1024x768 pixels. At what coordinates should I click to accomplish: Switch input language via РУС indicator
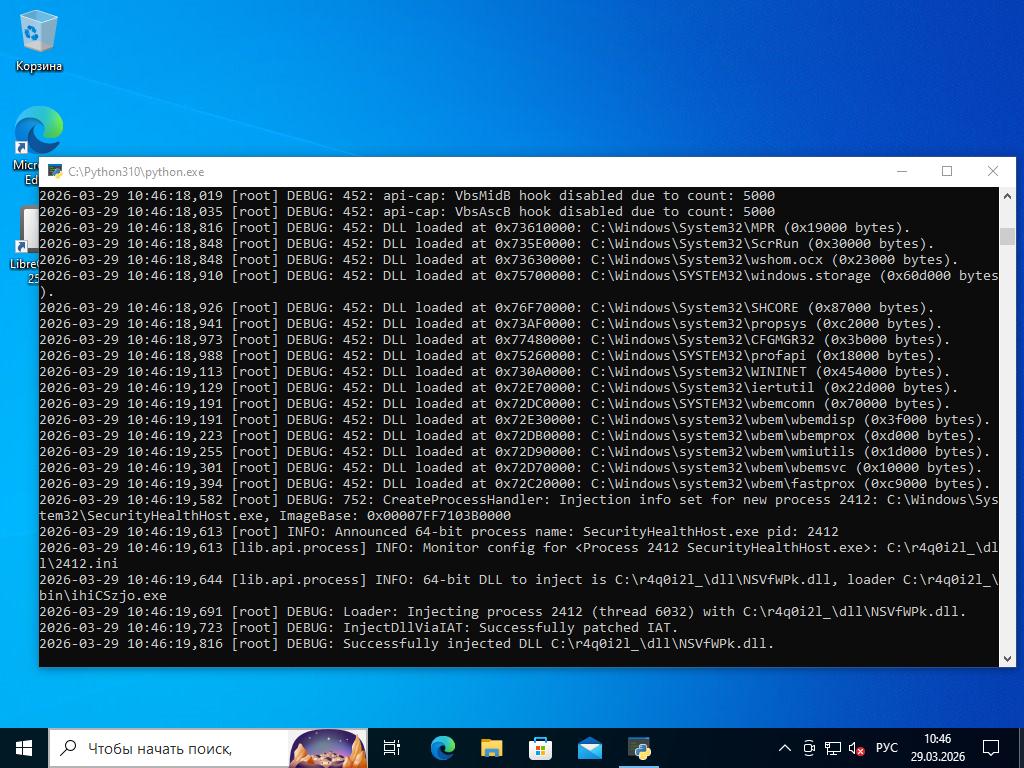coord(886,747)
